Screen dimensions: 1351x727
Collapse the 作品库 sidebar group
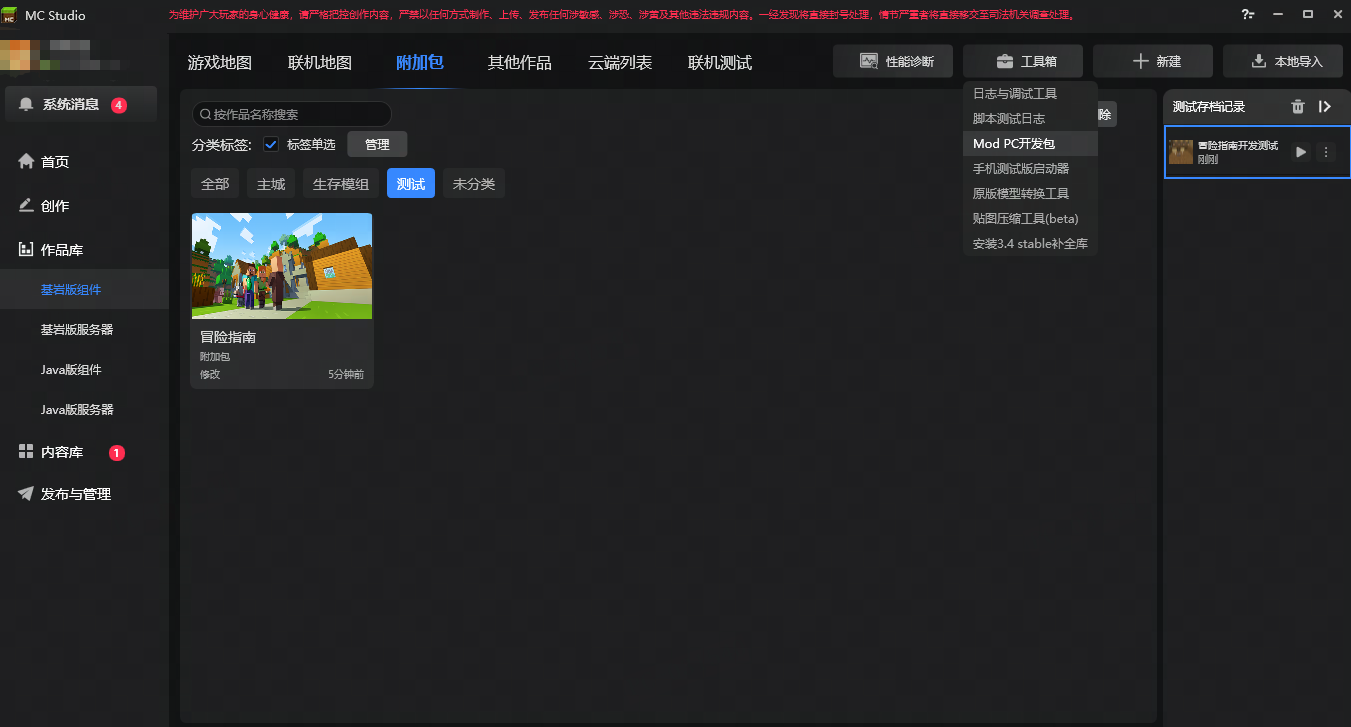62,250
